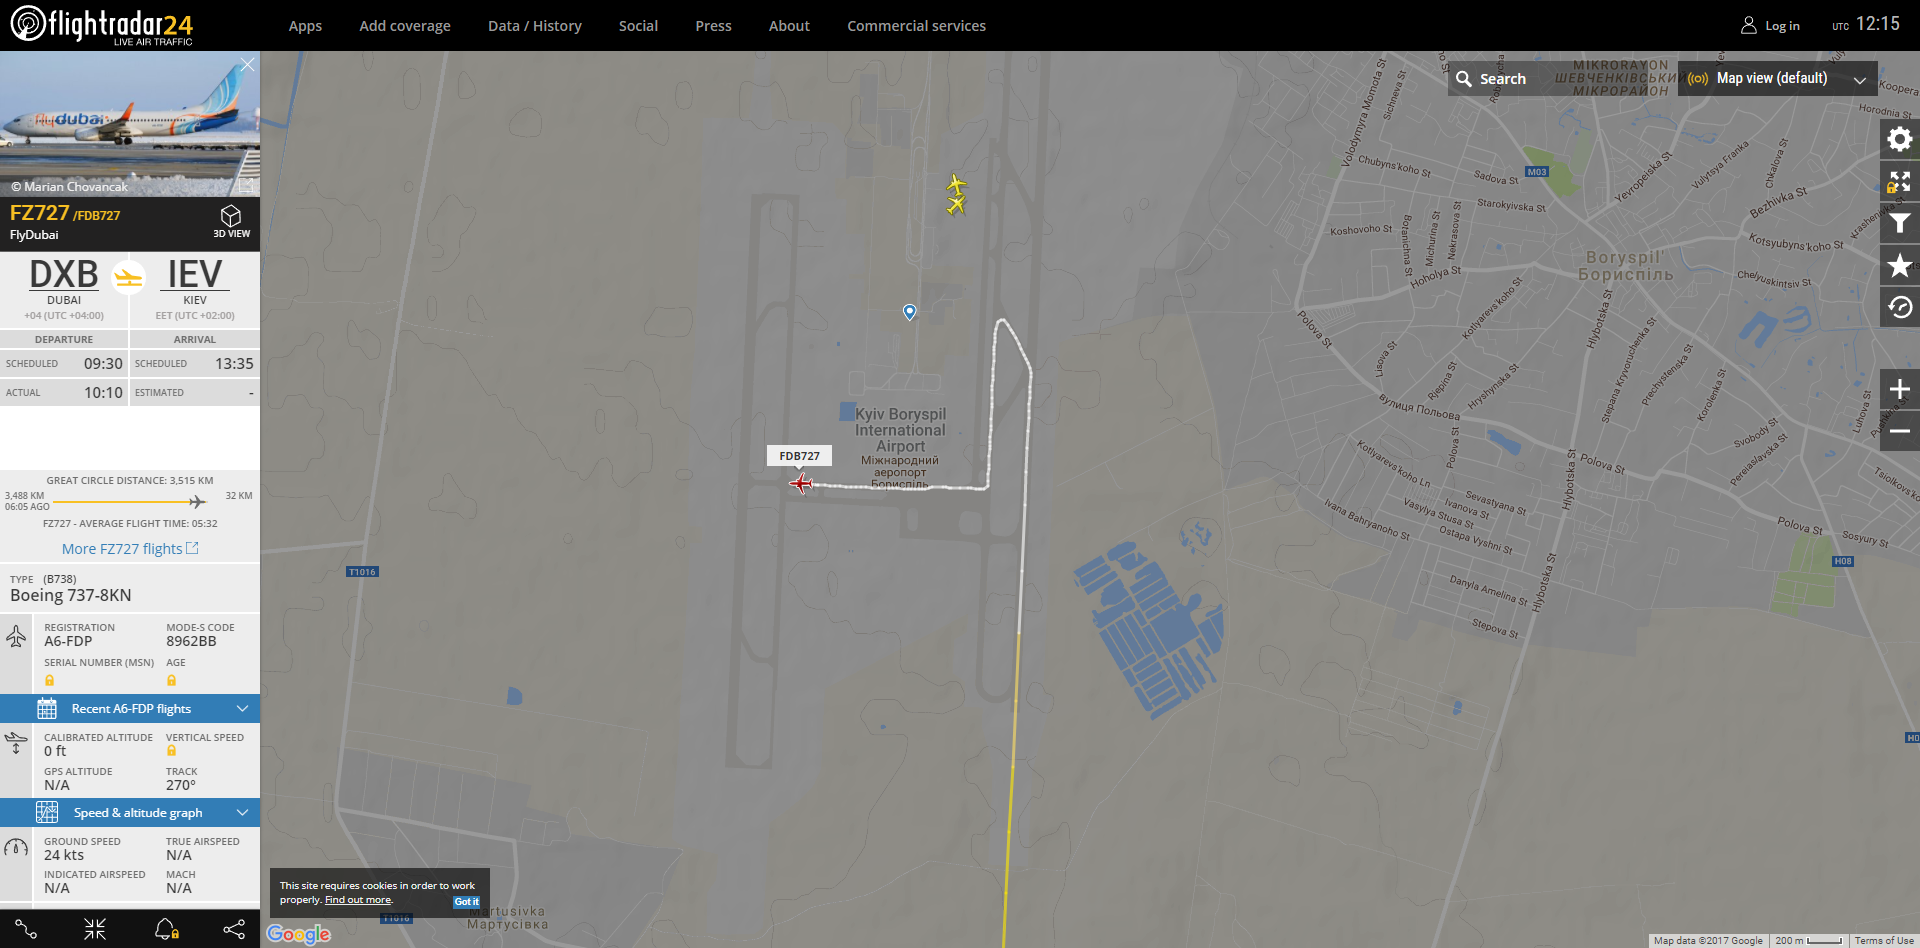Screen dimensions: 1920x948
Task: Open the flight filter funnel icon
Action: (x=1899, y=223)
